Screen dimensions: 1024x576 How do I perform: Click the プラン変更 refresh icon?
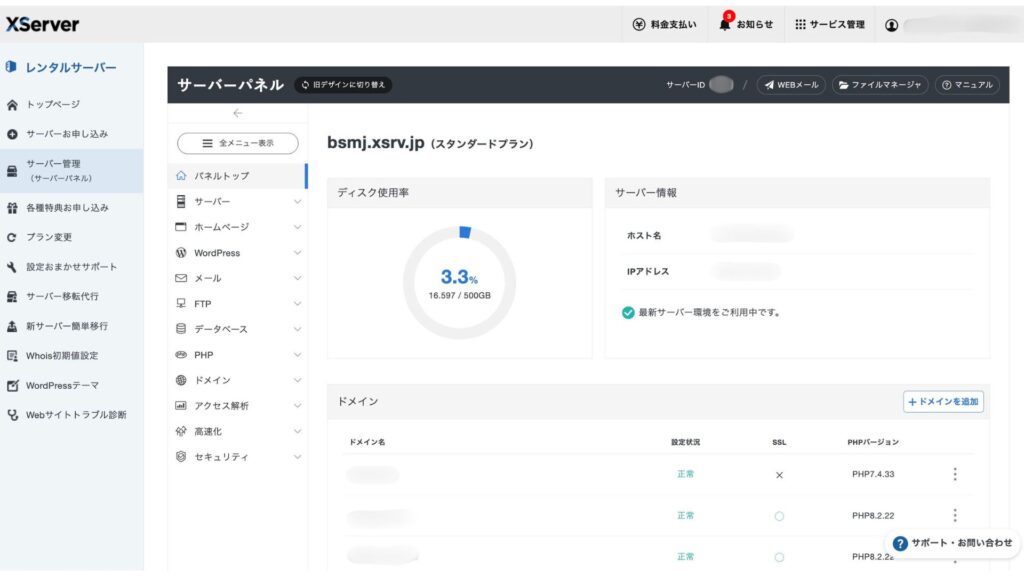coord(12,238)
